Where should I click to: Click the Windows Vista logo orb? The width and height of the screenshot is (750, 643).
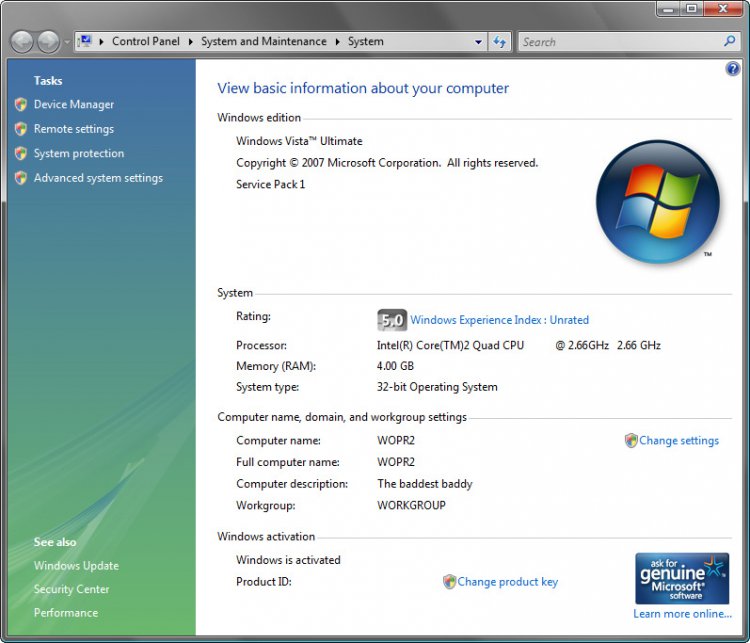click(658, 201)
